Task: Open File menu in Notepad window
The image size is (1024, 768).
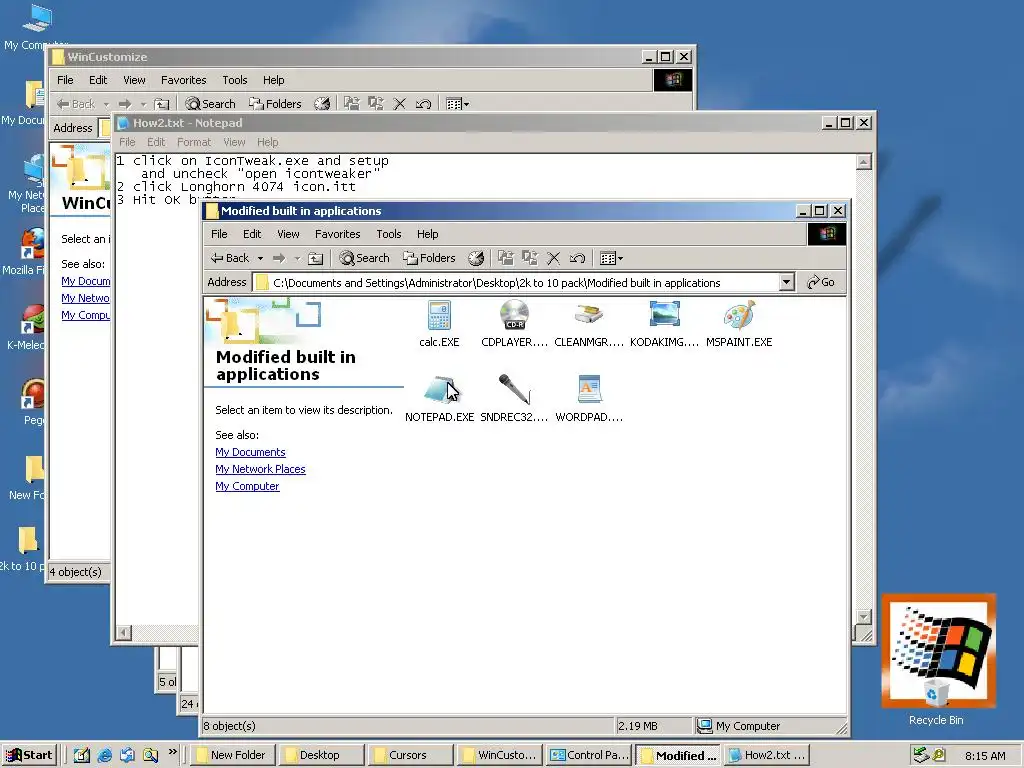Action: tap(127, 142)
